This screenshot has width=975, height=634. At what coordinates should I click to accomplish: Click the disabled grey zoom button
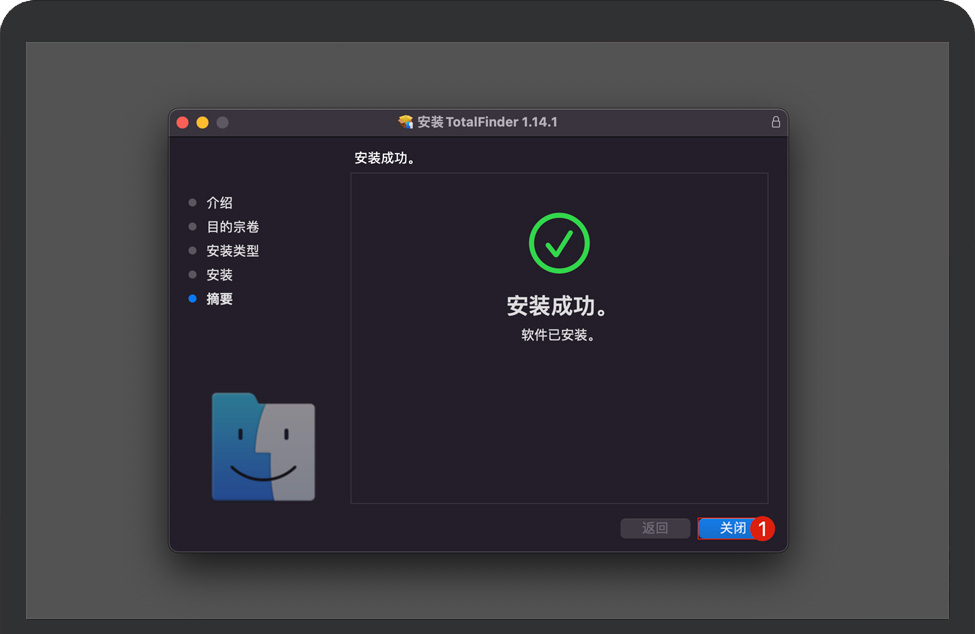[x=223, y=122]
